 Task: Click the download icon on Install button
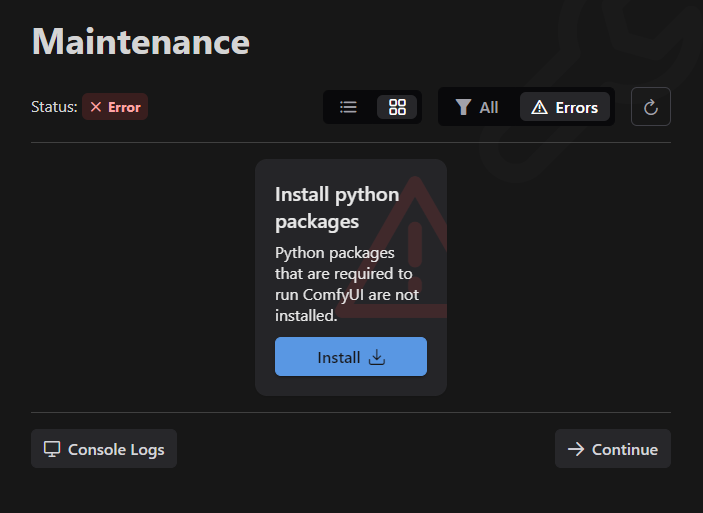[x=377, y=357]
